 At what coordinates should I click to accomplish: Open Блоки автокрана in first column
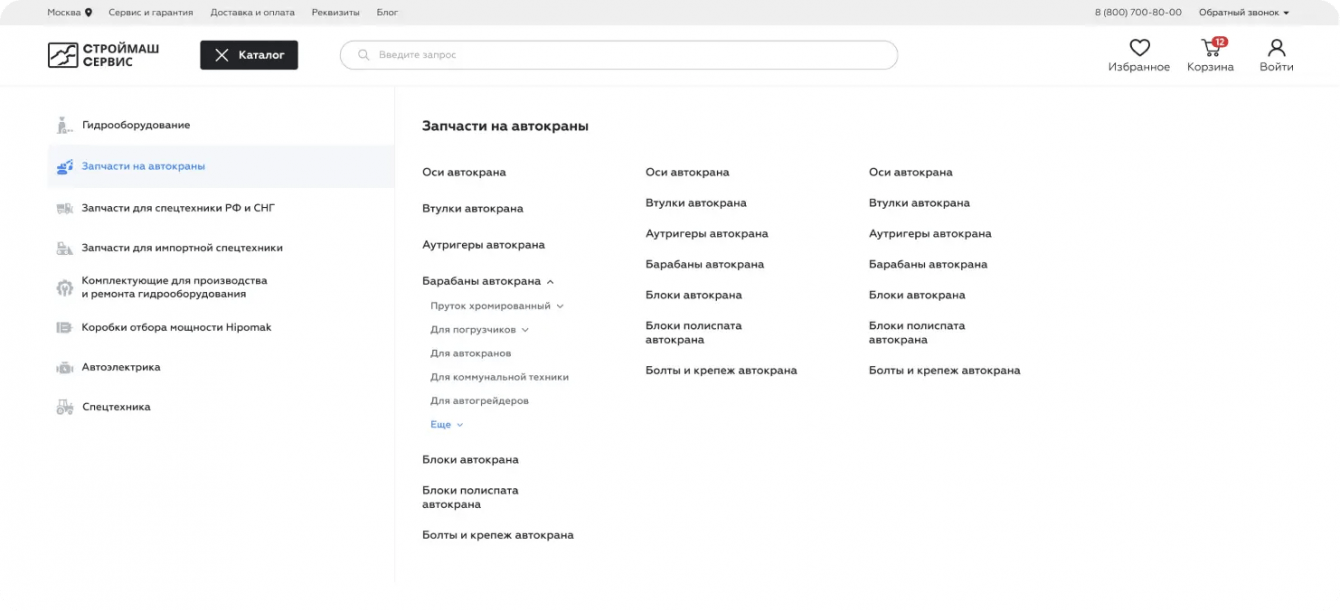point(471,460)
